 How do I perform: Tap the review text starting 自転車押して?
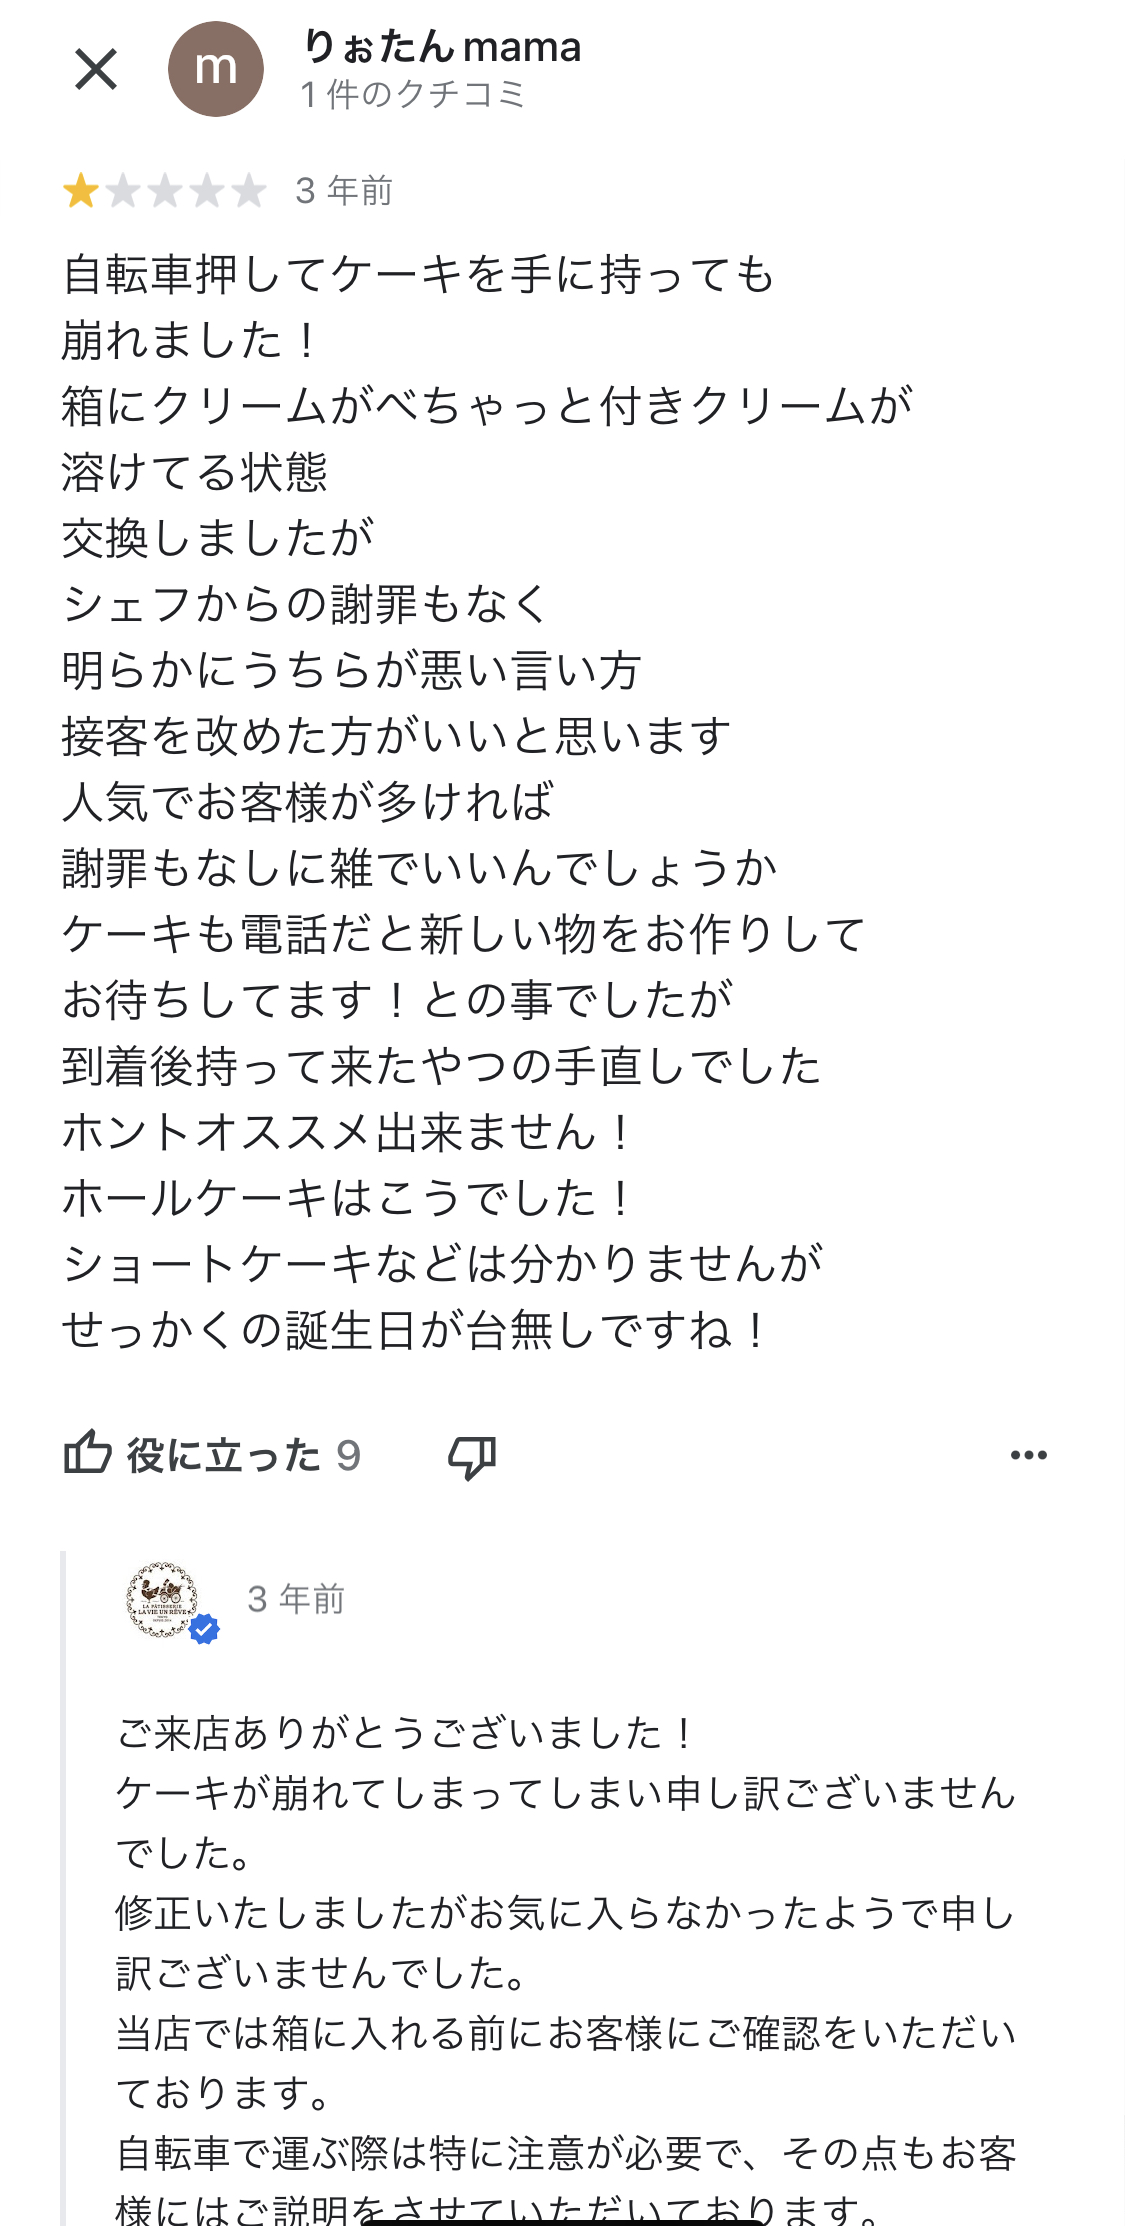418,275
